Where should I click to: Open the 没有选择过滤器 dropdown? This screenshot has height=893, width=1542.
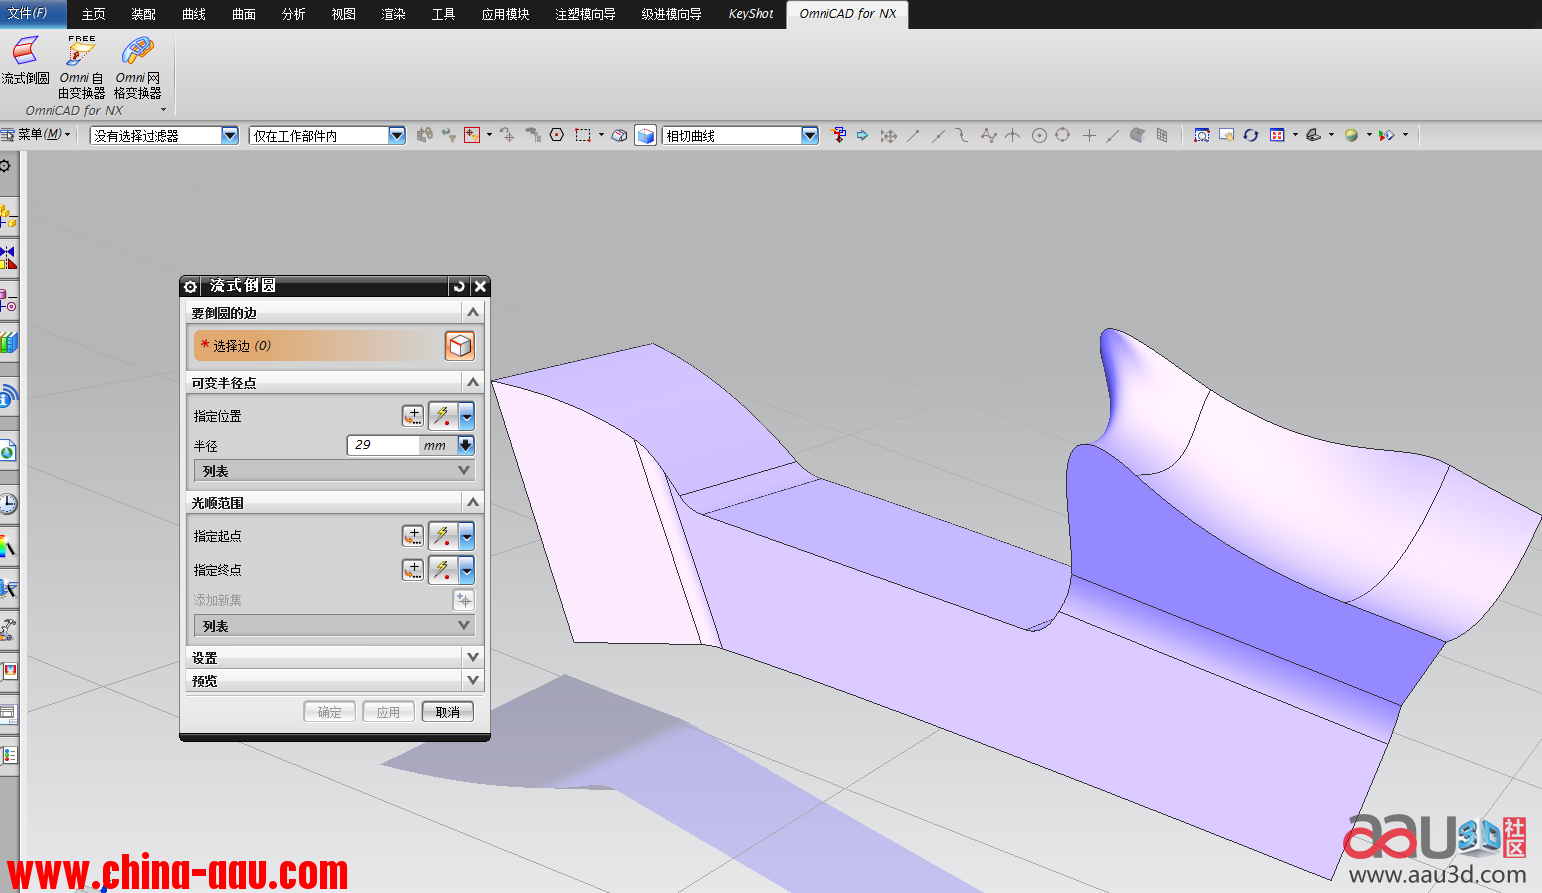[x=229, y=135]
